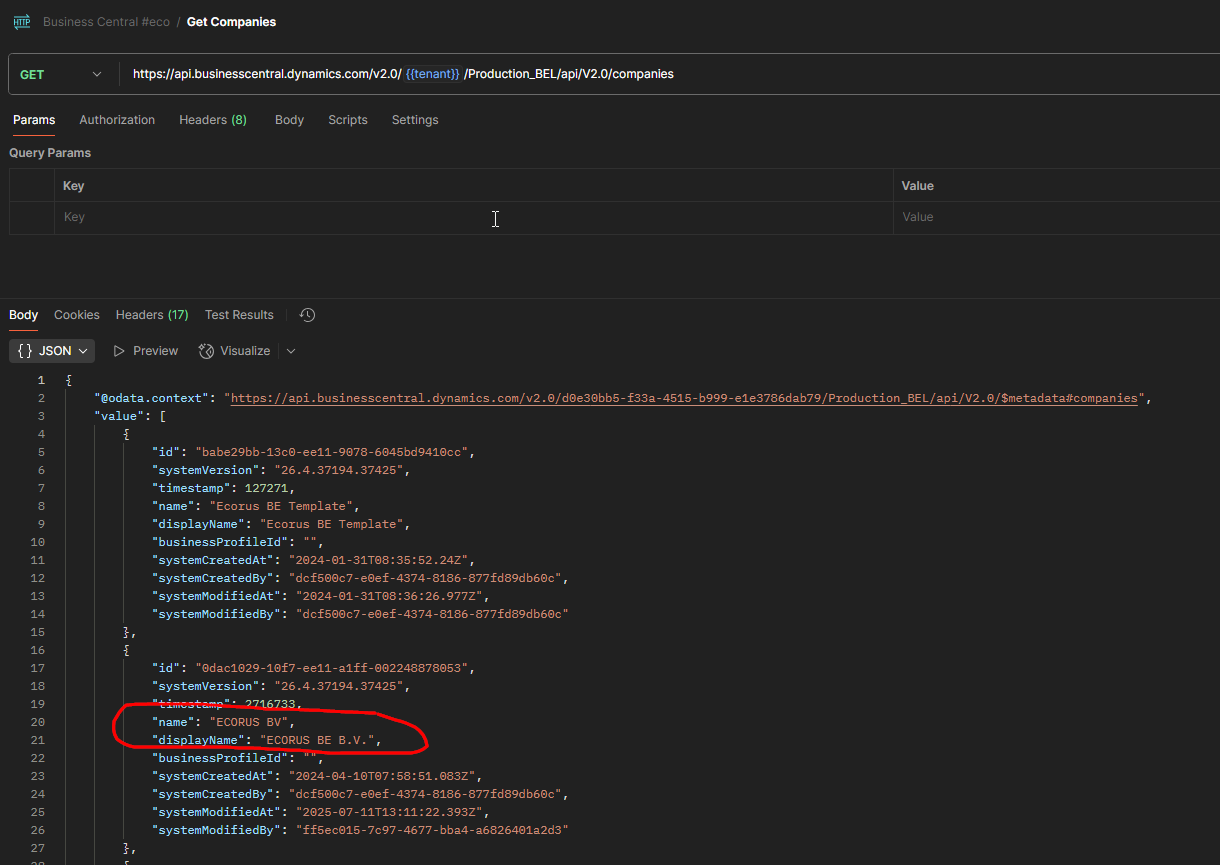Expand the JSON format dropdown
Screen dimensions: 1220x865
52,351
